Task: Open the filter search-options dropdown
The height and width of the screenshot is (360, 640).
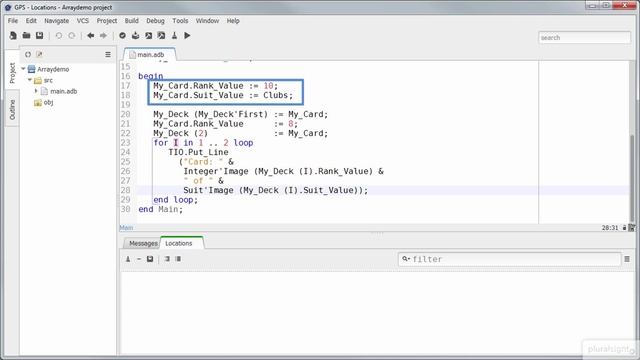Action: tap(406, 259)
